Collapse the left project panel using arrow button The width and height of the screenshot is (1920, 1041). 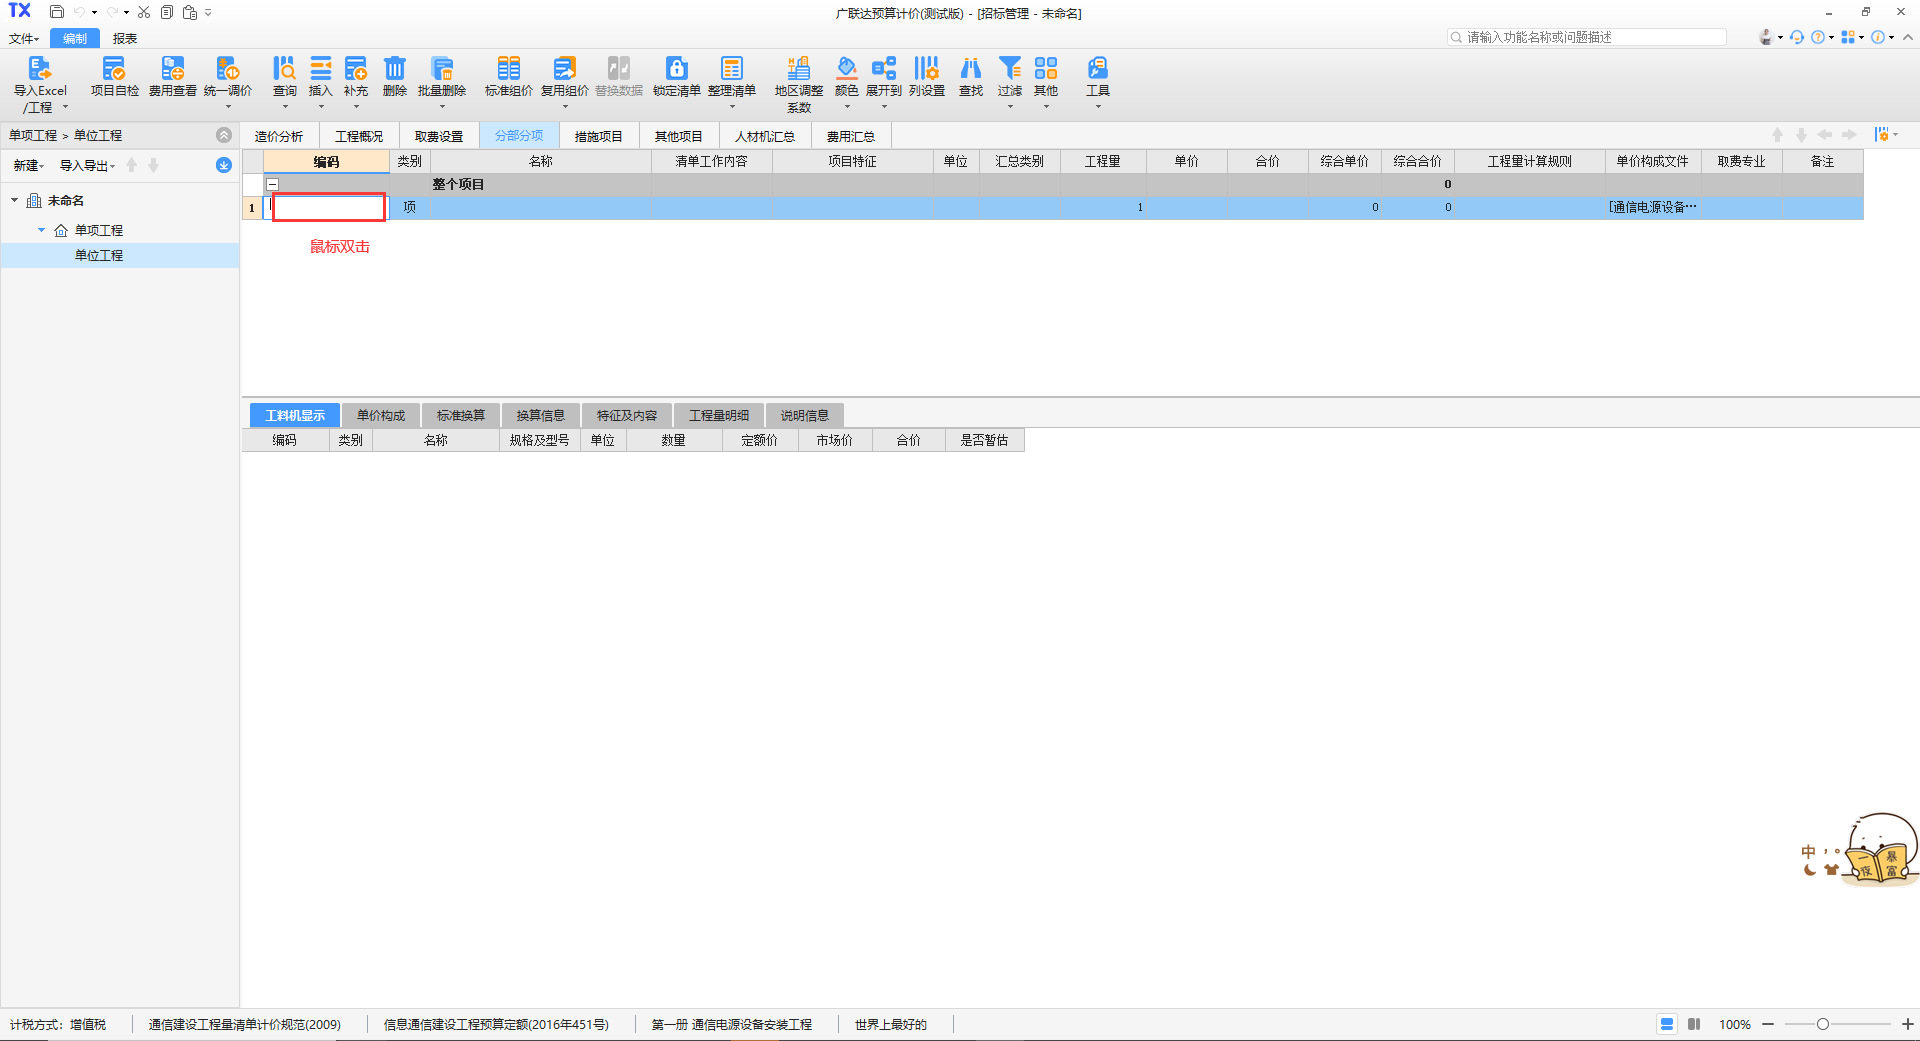224,135
